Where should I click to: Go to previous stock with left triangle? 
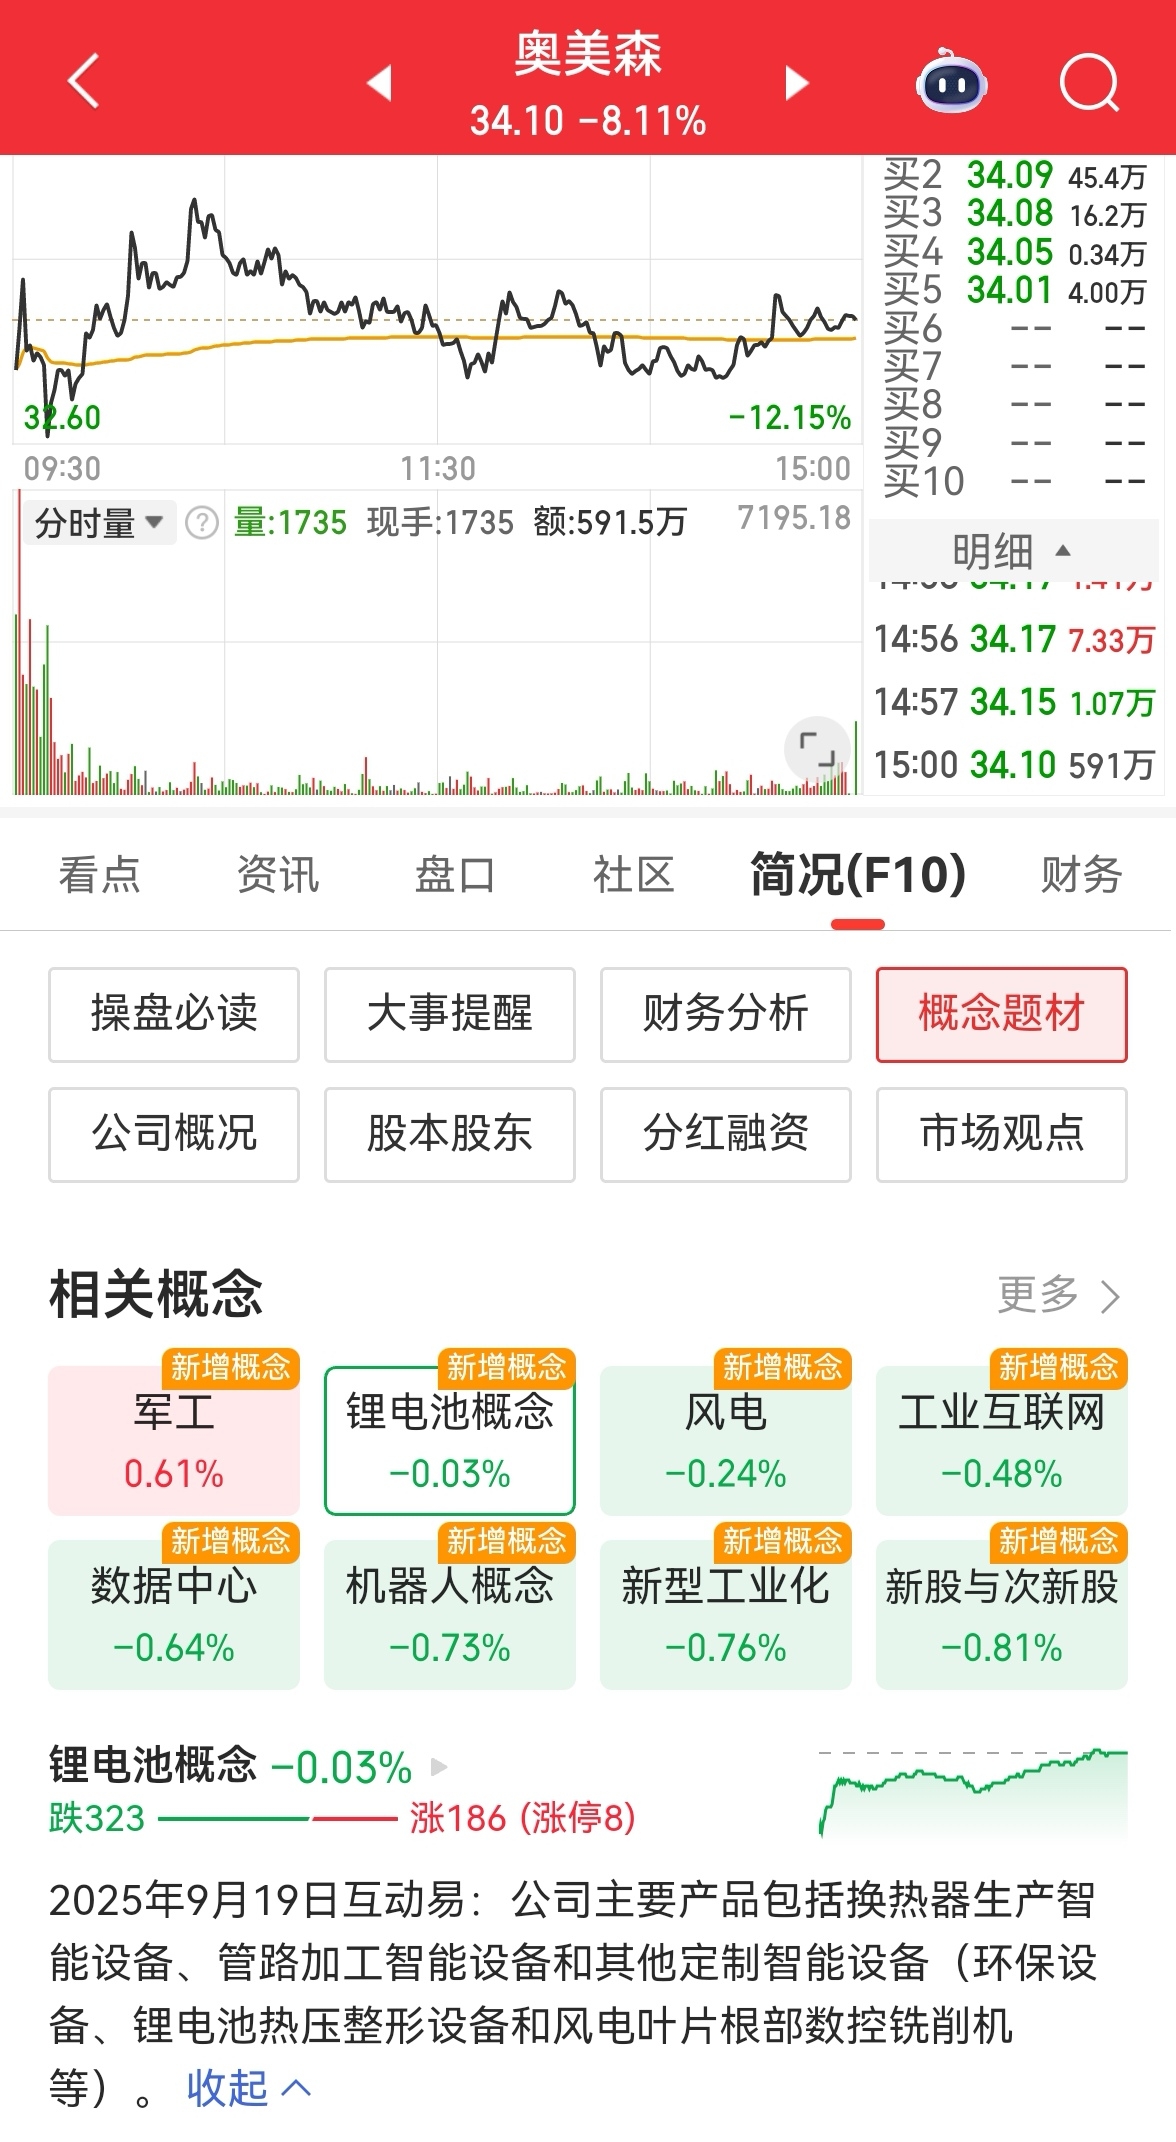379,83
